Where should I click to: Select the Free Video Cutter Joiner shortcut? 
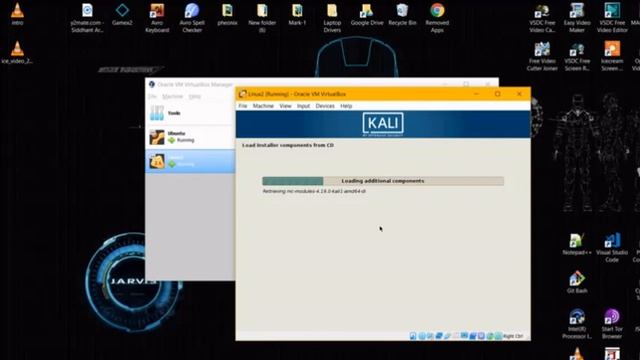pos(542,56)
